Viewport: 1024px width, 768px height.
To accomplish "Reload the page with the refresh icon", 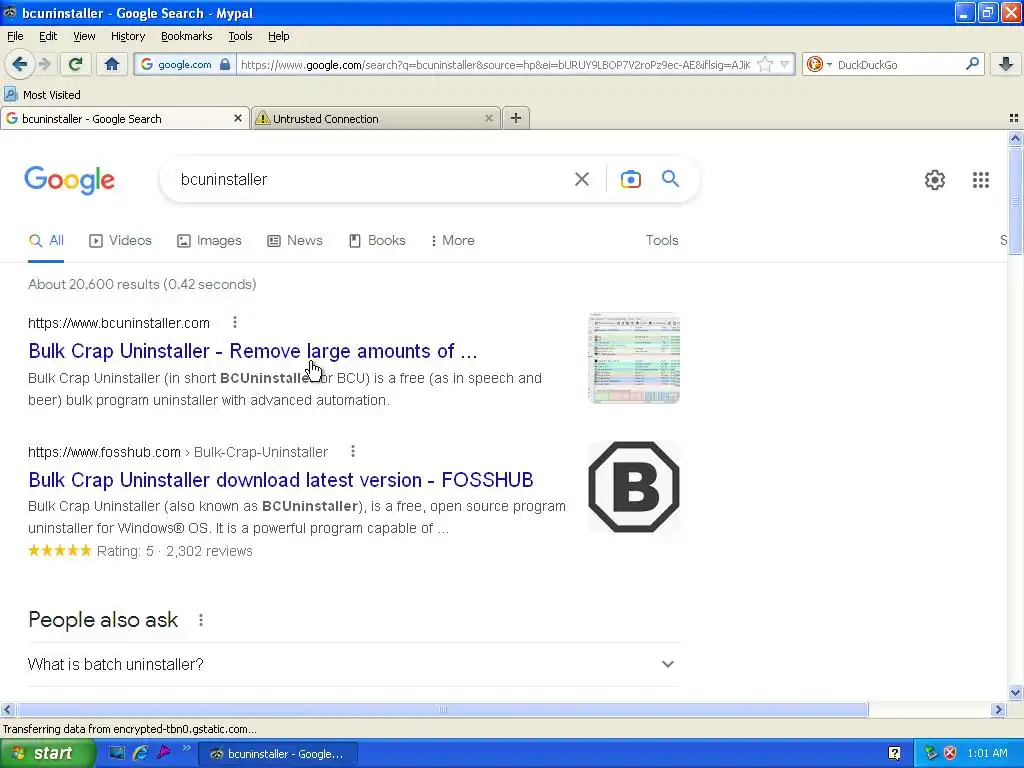I will (76, 64).
